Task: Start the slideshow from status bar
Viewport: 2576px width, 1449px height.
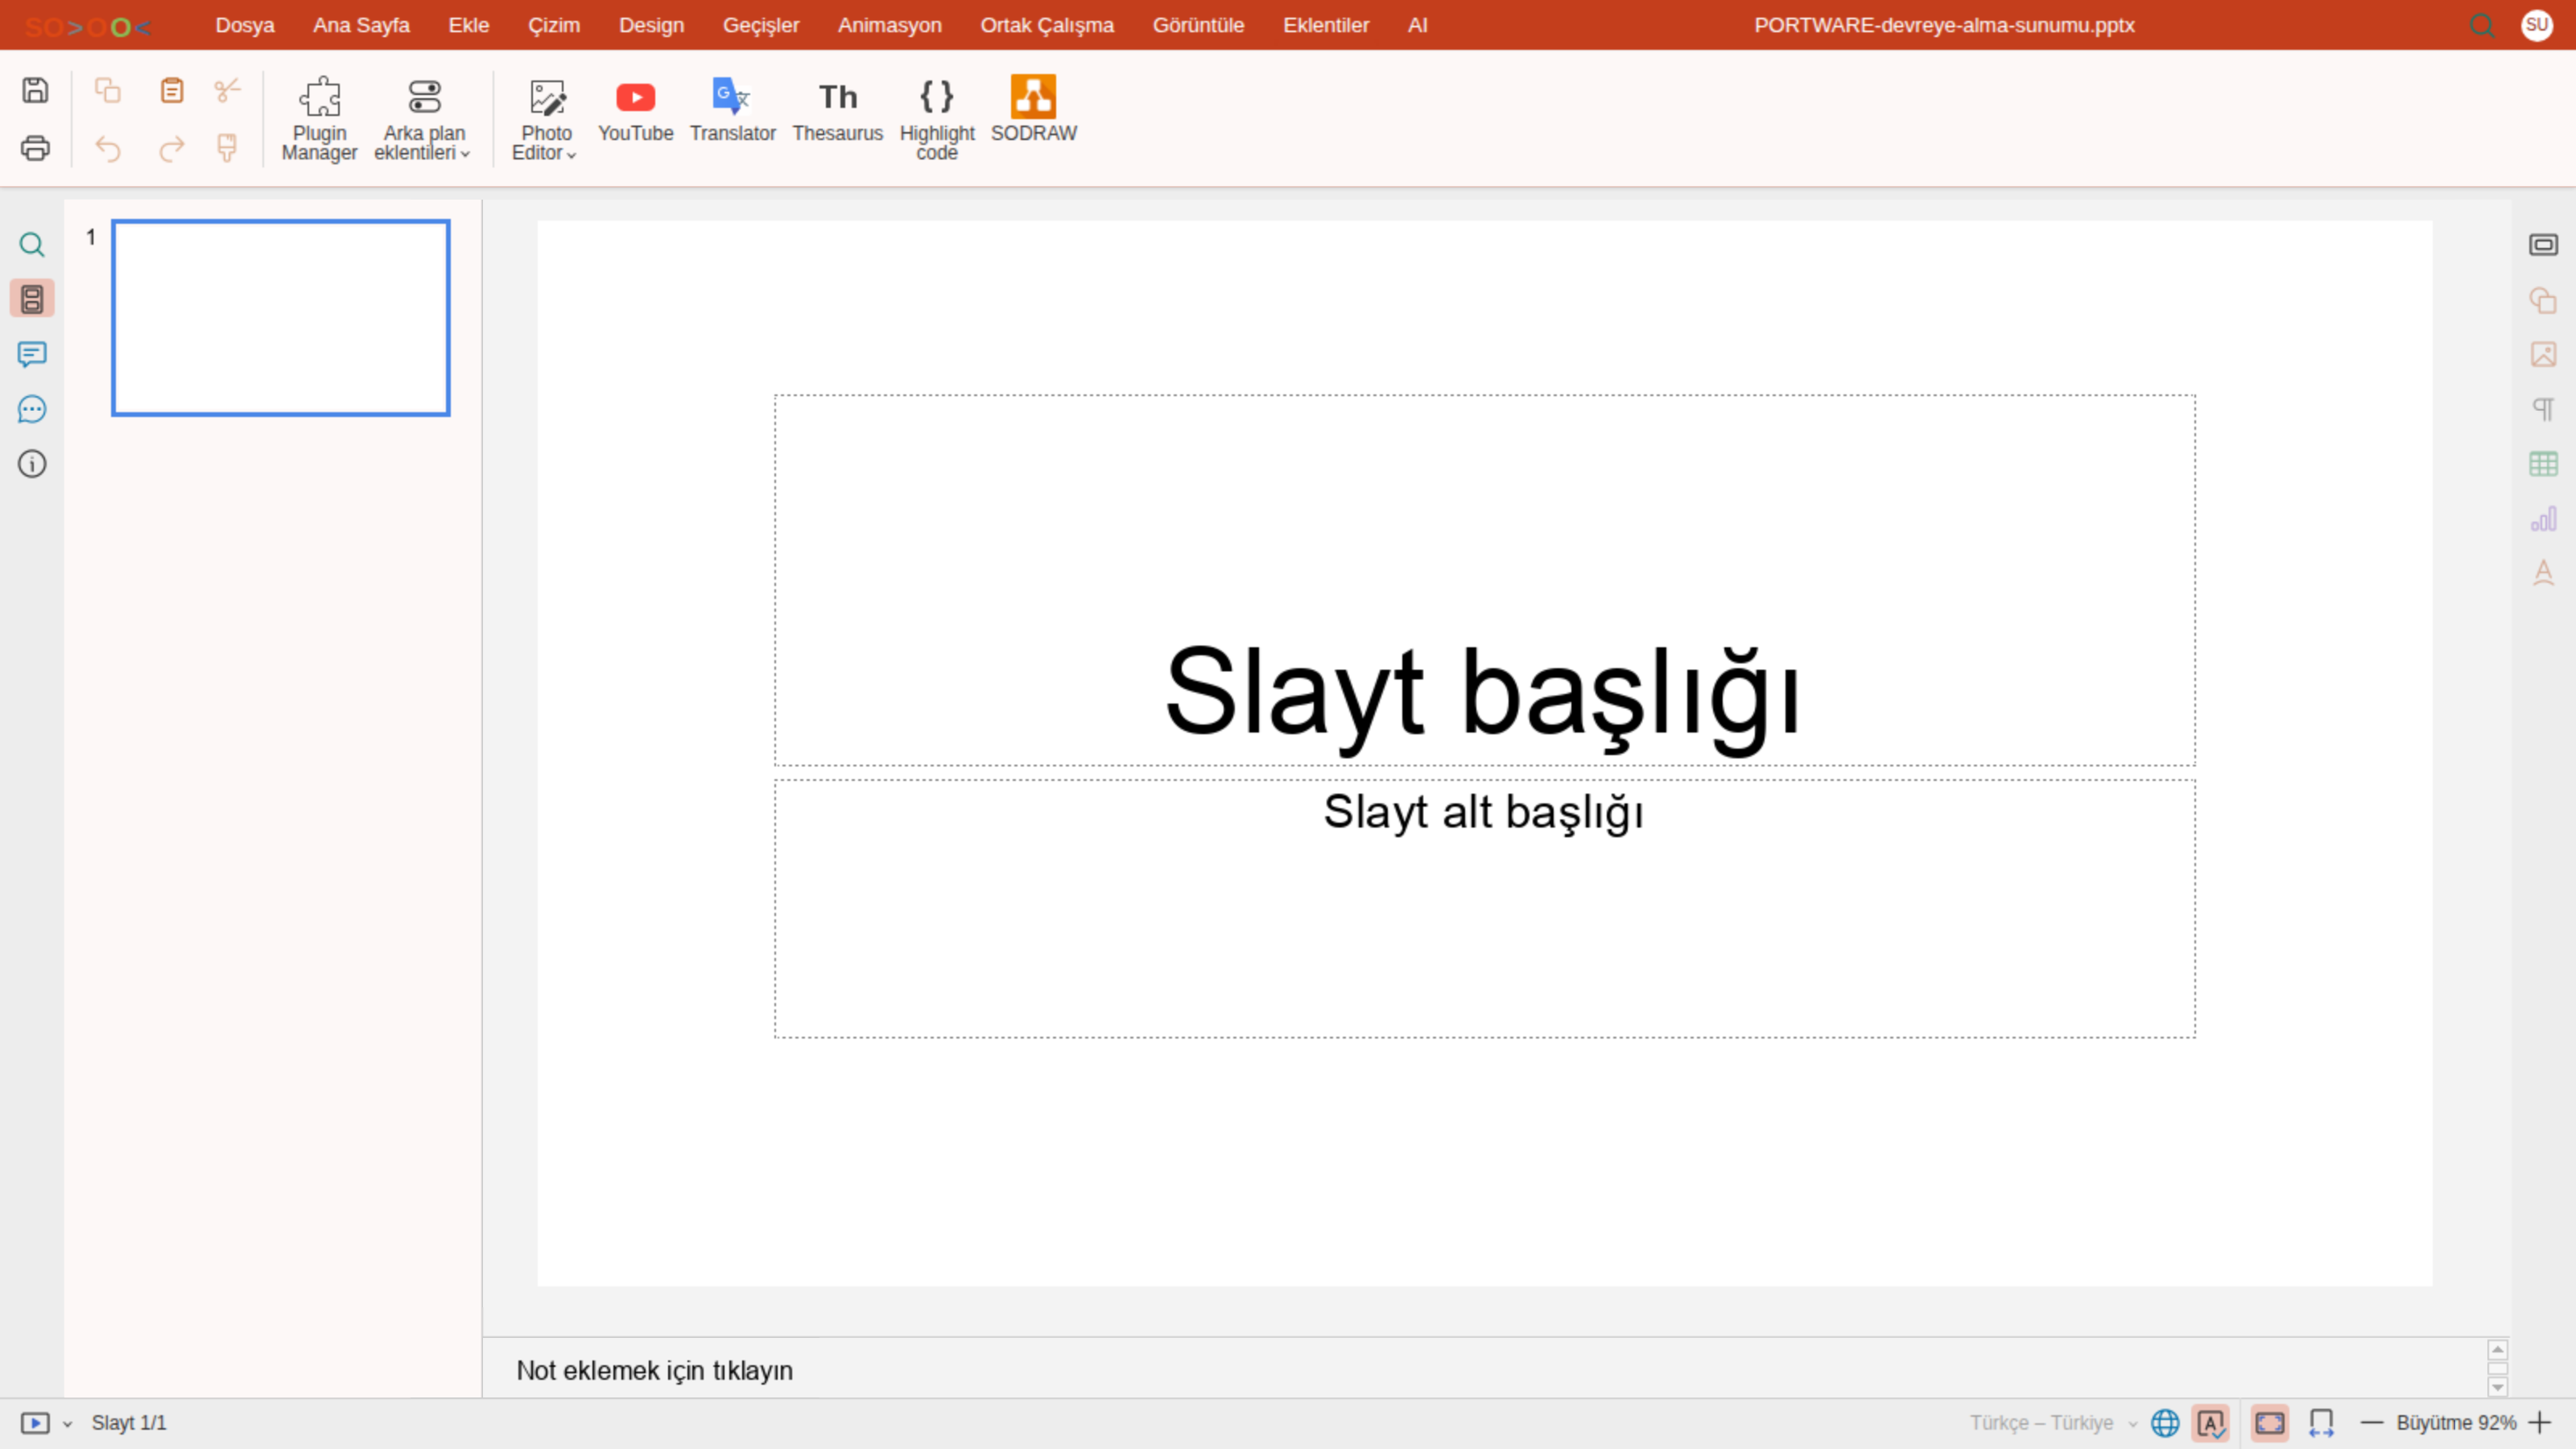Action: (35, 1423)
